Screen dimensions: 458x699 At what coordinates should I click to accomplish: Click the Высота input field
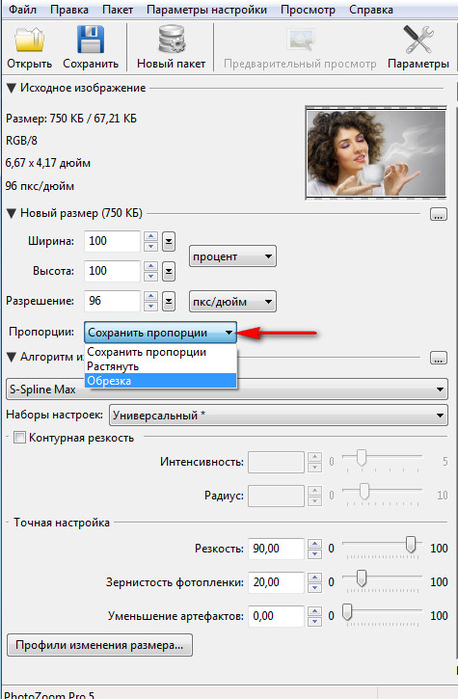coord(112,271)
